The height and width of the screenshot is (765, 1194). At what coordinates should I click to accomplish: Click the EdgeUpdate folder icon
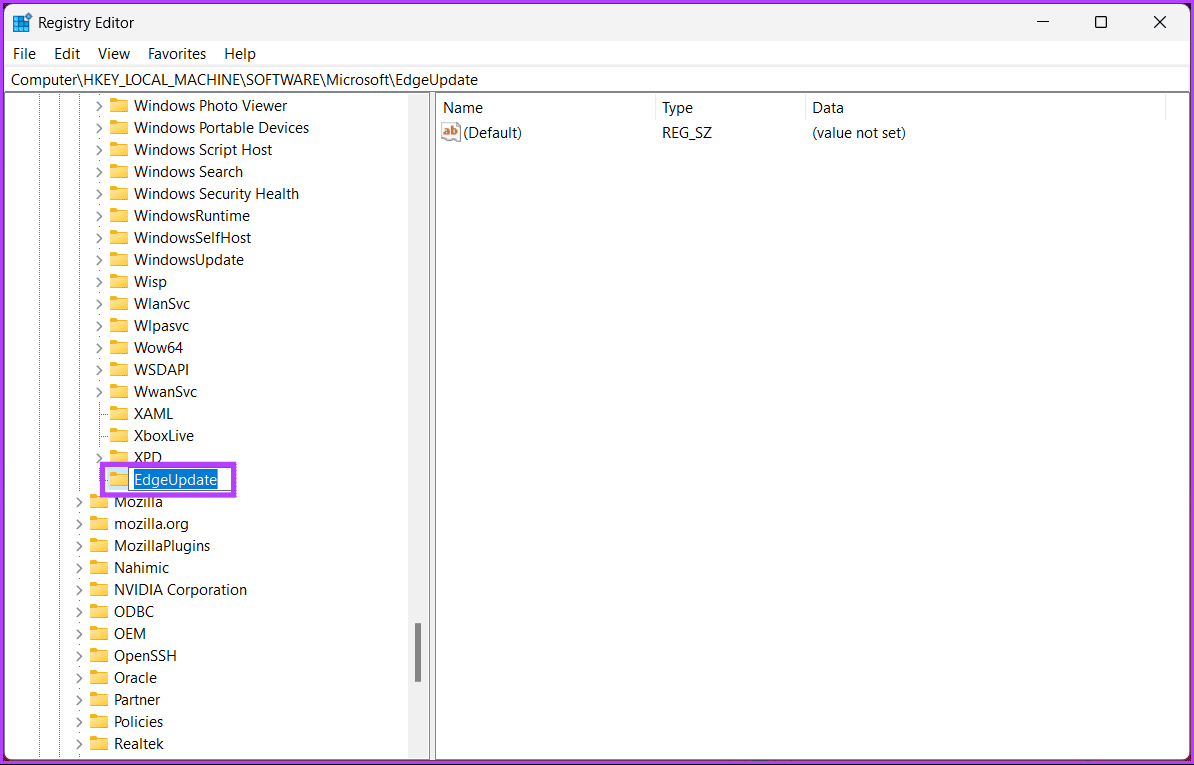click(x=119, y=480)
